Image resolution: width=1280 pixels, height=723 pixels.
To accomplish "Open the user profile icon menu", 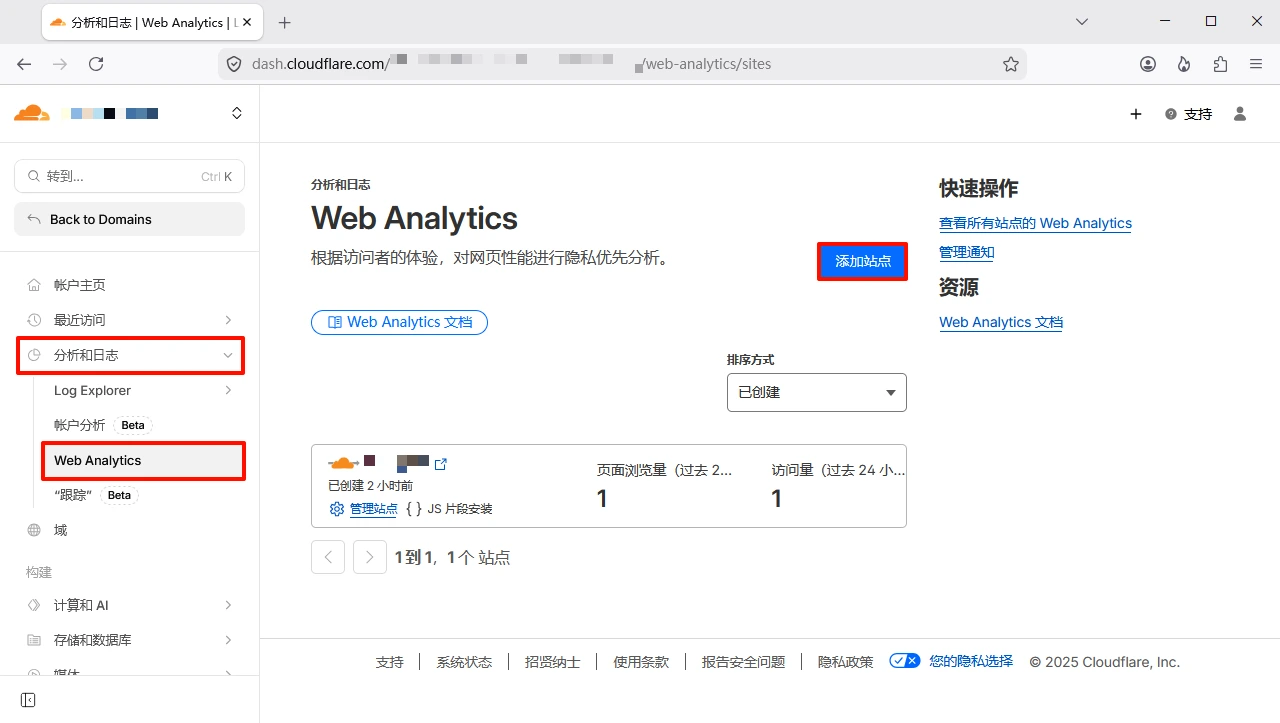I will click(x=1240, y=114).
